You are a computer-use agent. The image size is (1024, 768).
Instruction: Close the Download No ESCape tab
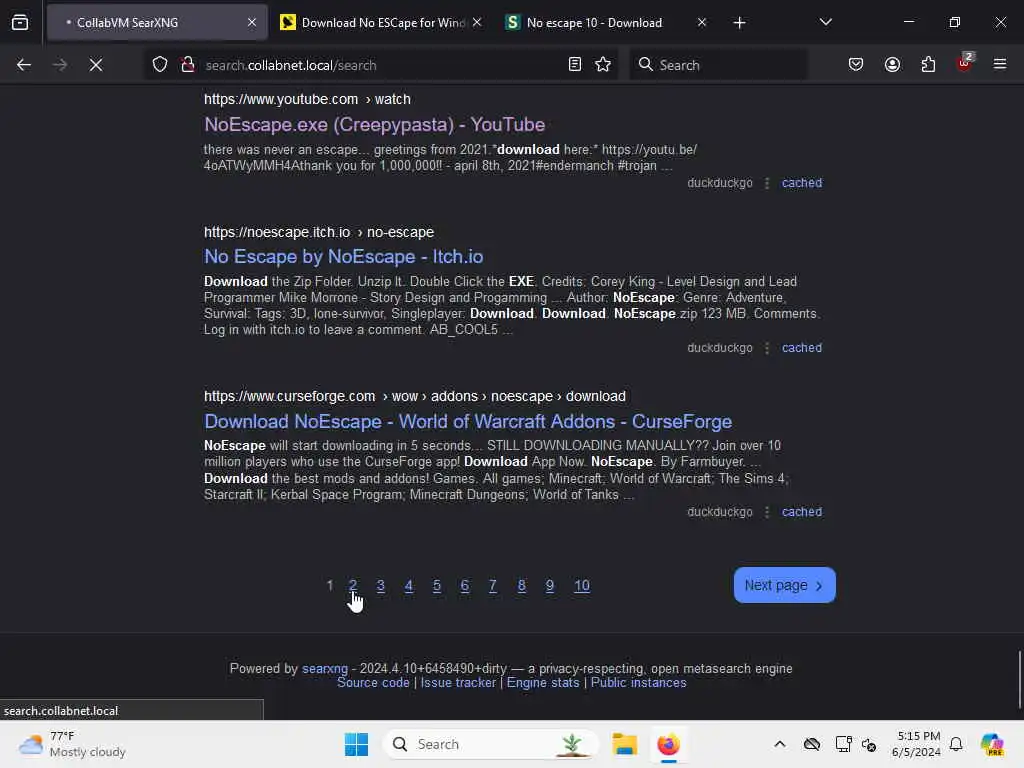point(477,23)
